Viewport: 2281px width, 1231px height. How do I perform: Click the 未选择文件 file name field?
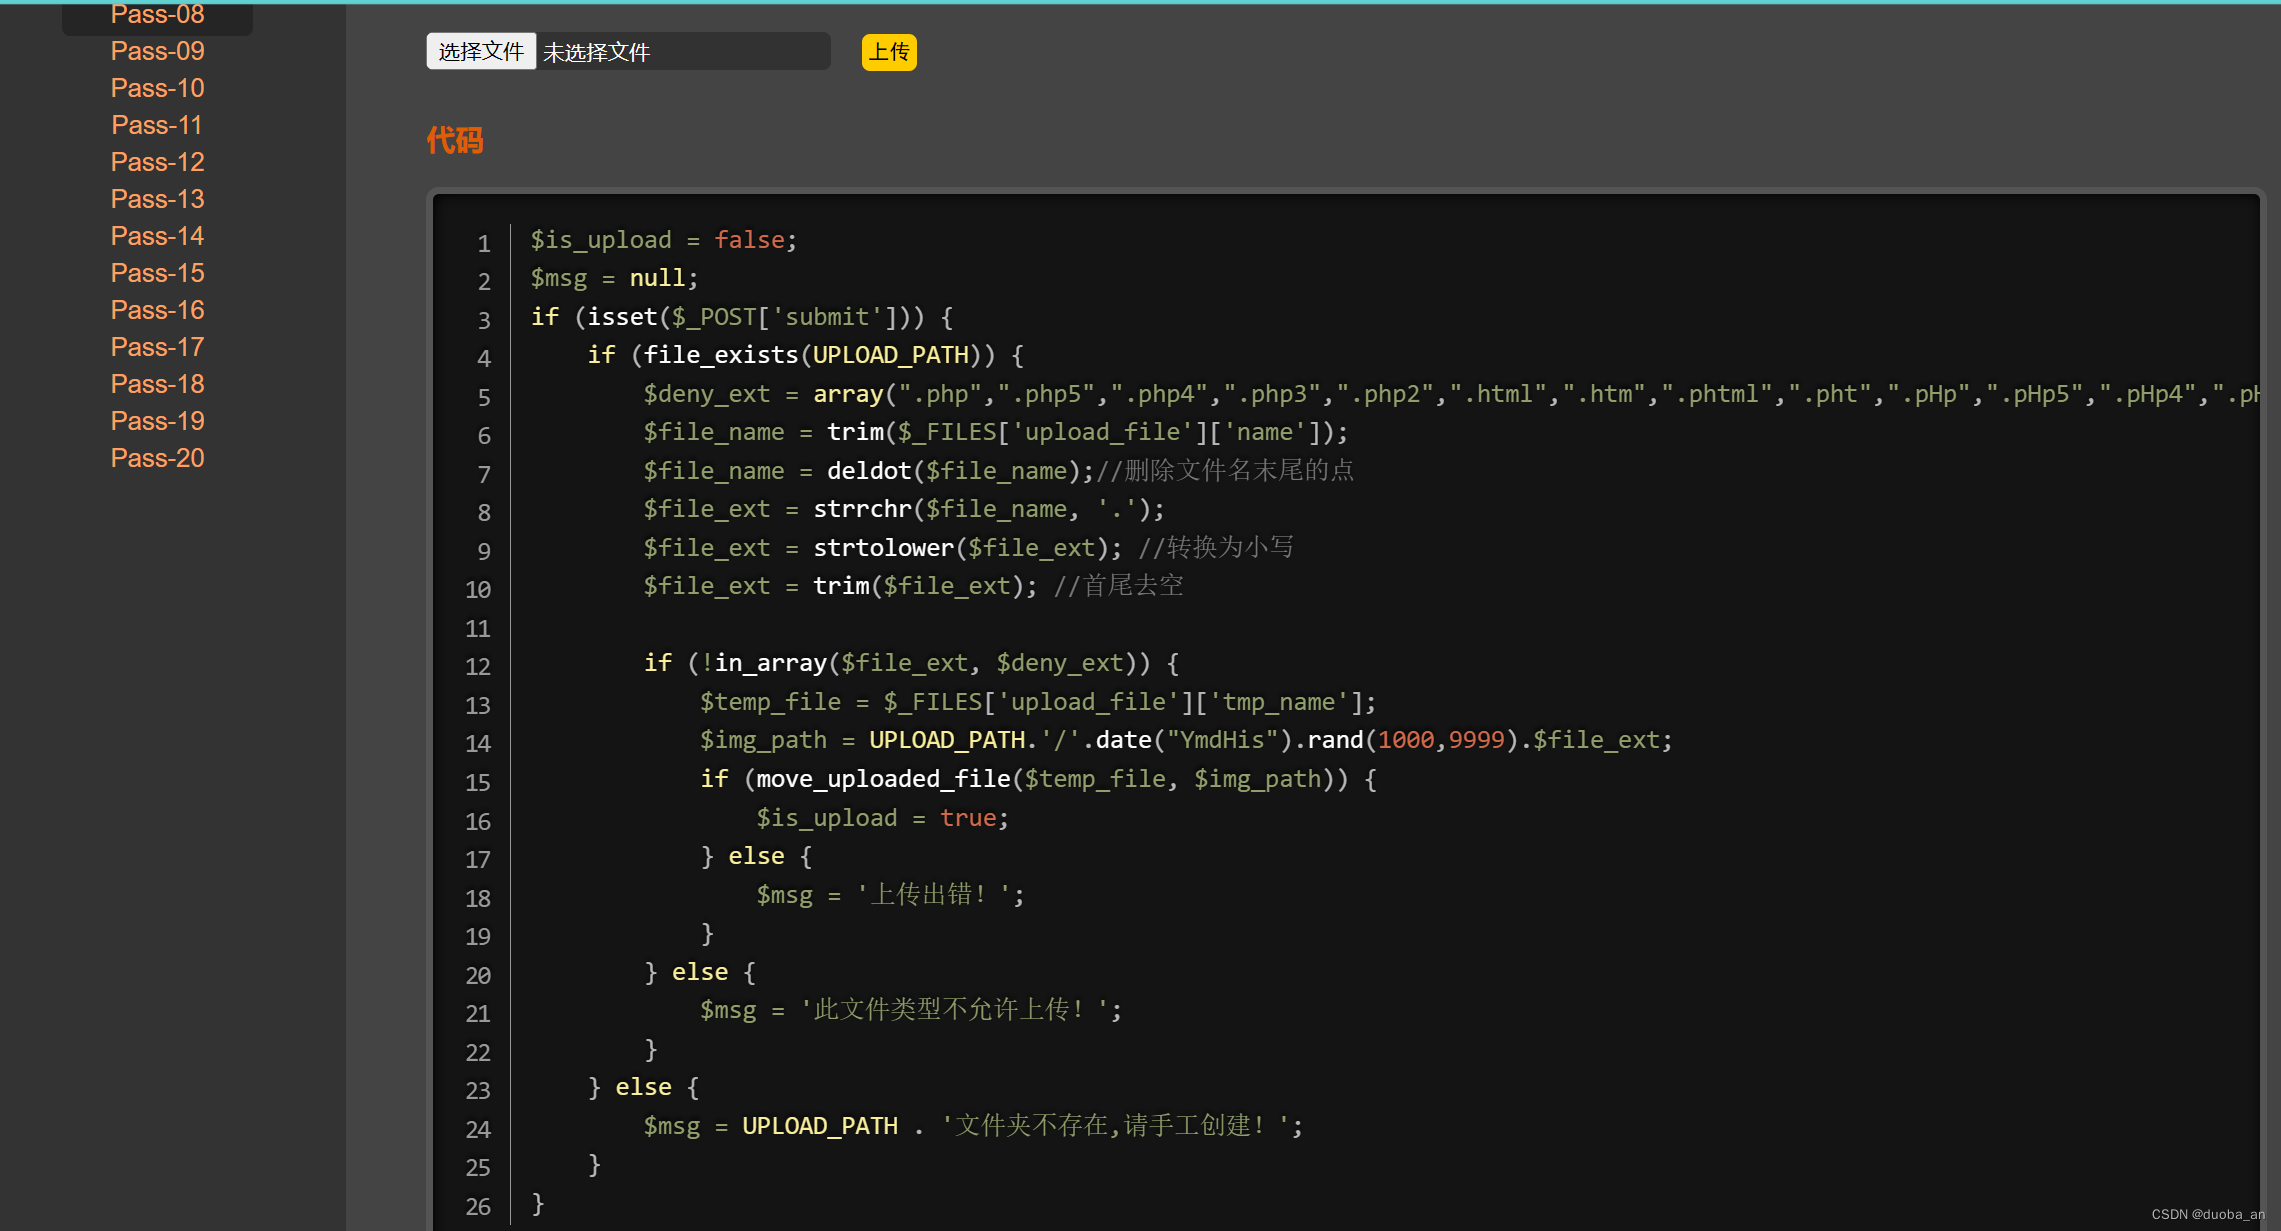tap(683, 52)
